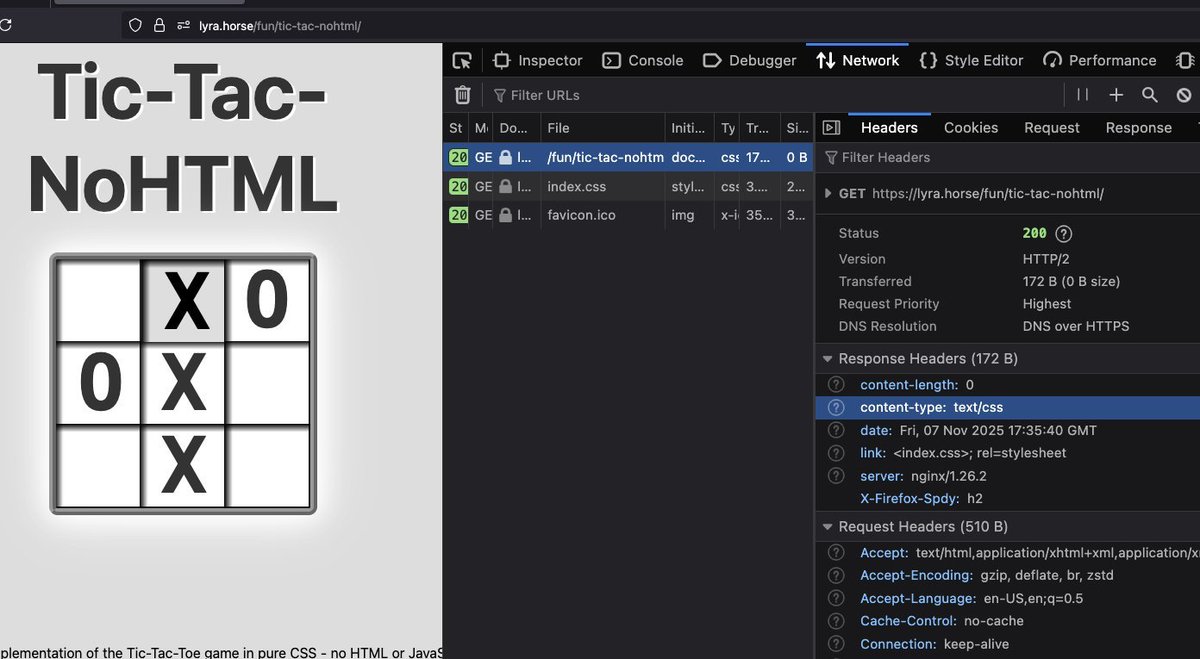This screenshot has height=659, width=1200.
Task: Focus the Filter Headers field
Action: pyautogui.click(x=1010, y=157)
